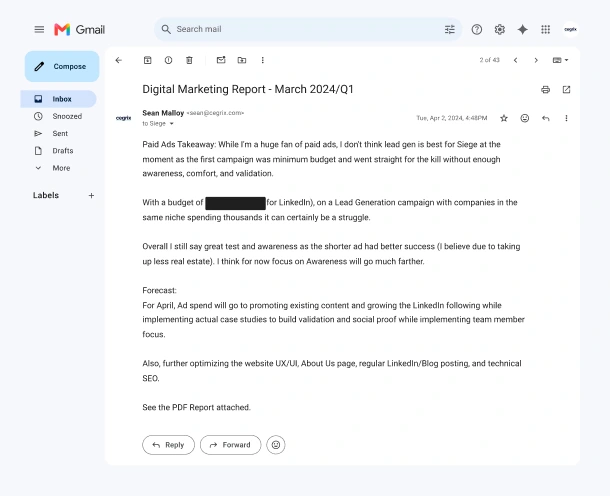Compose a new email
The height and width of the screenshot is (496, 610).
(x=62, y=67)
